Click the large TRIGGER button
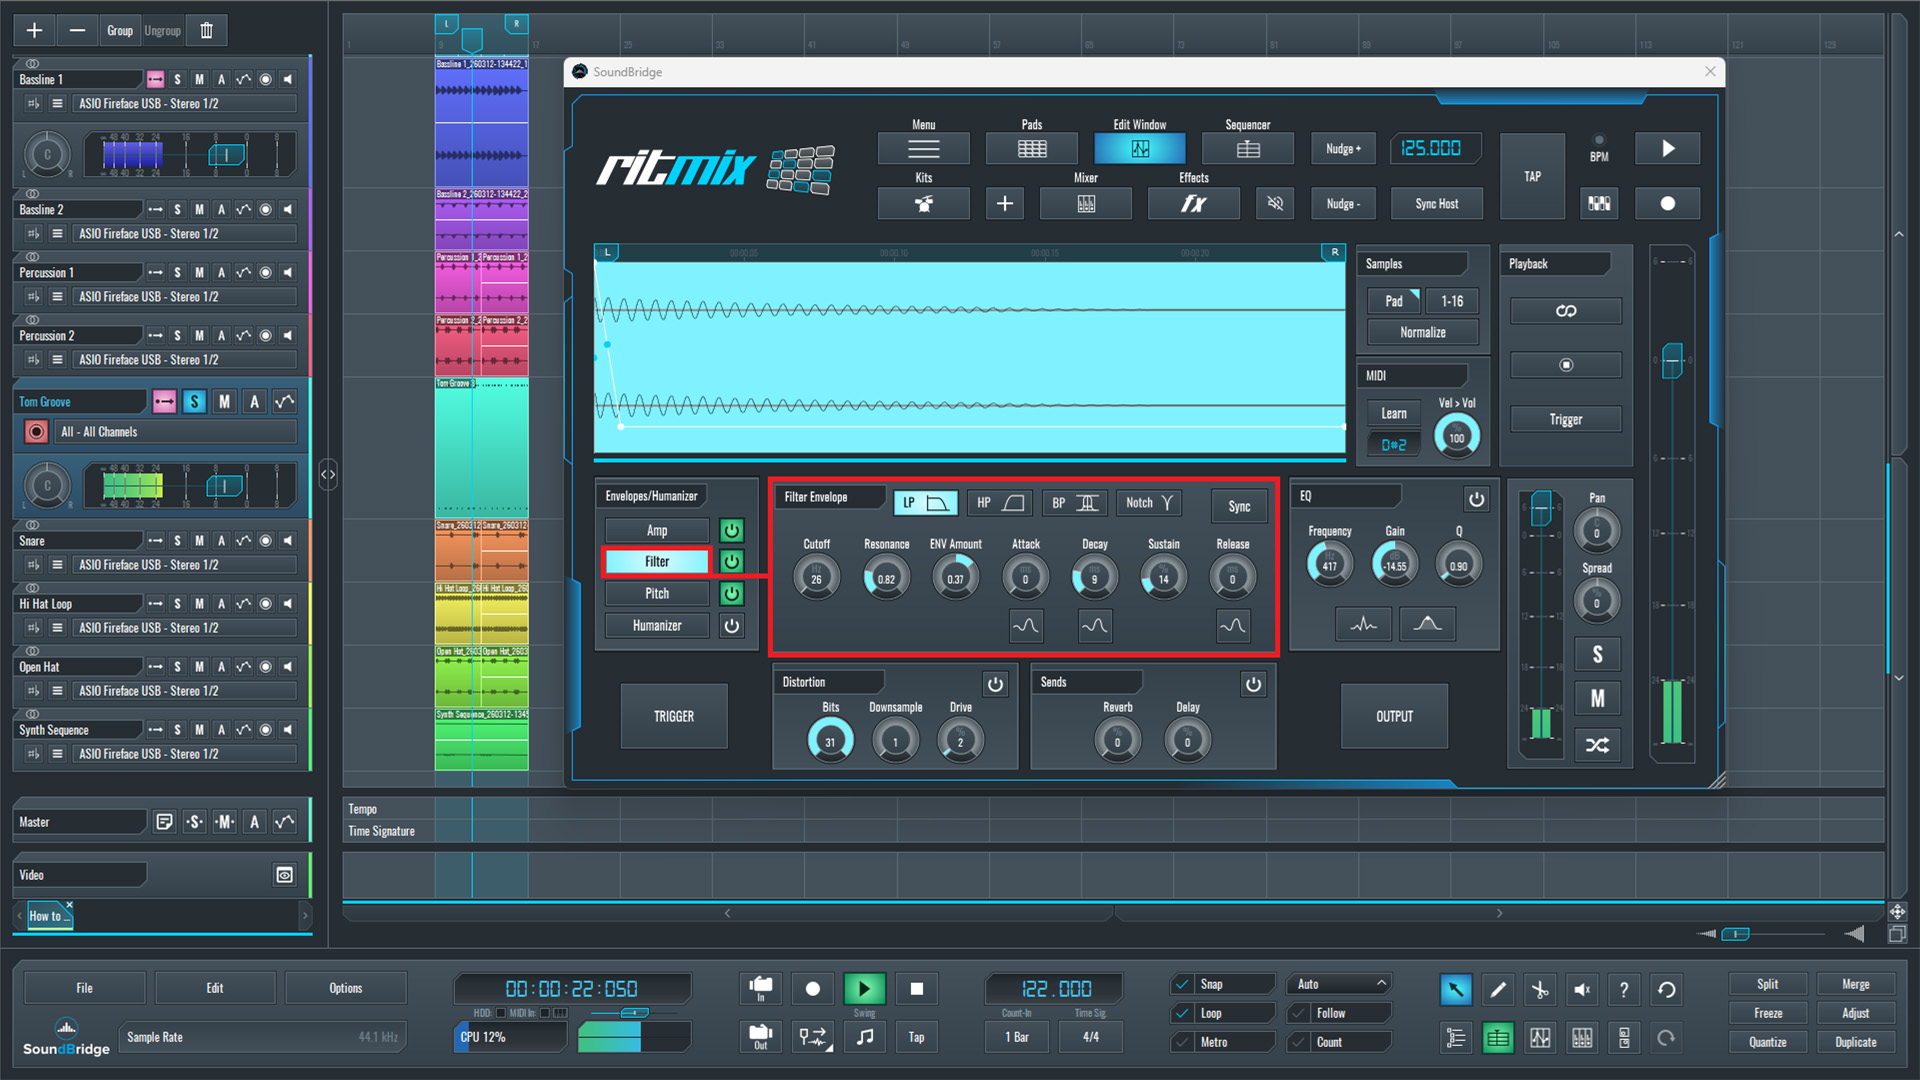The image size is (1920, 1080). (x=674, y=717)
